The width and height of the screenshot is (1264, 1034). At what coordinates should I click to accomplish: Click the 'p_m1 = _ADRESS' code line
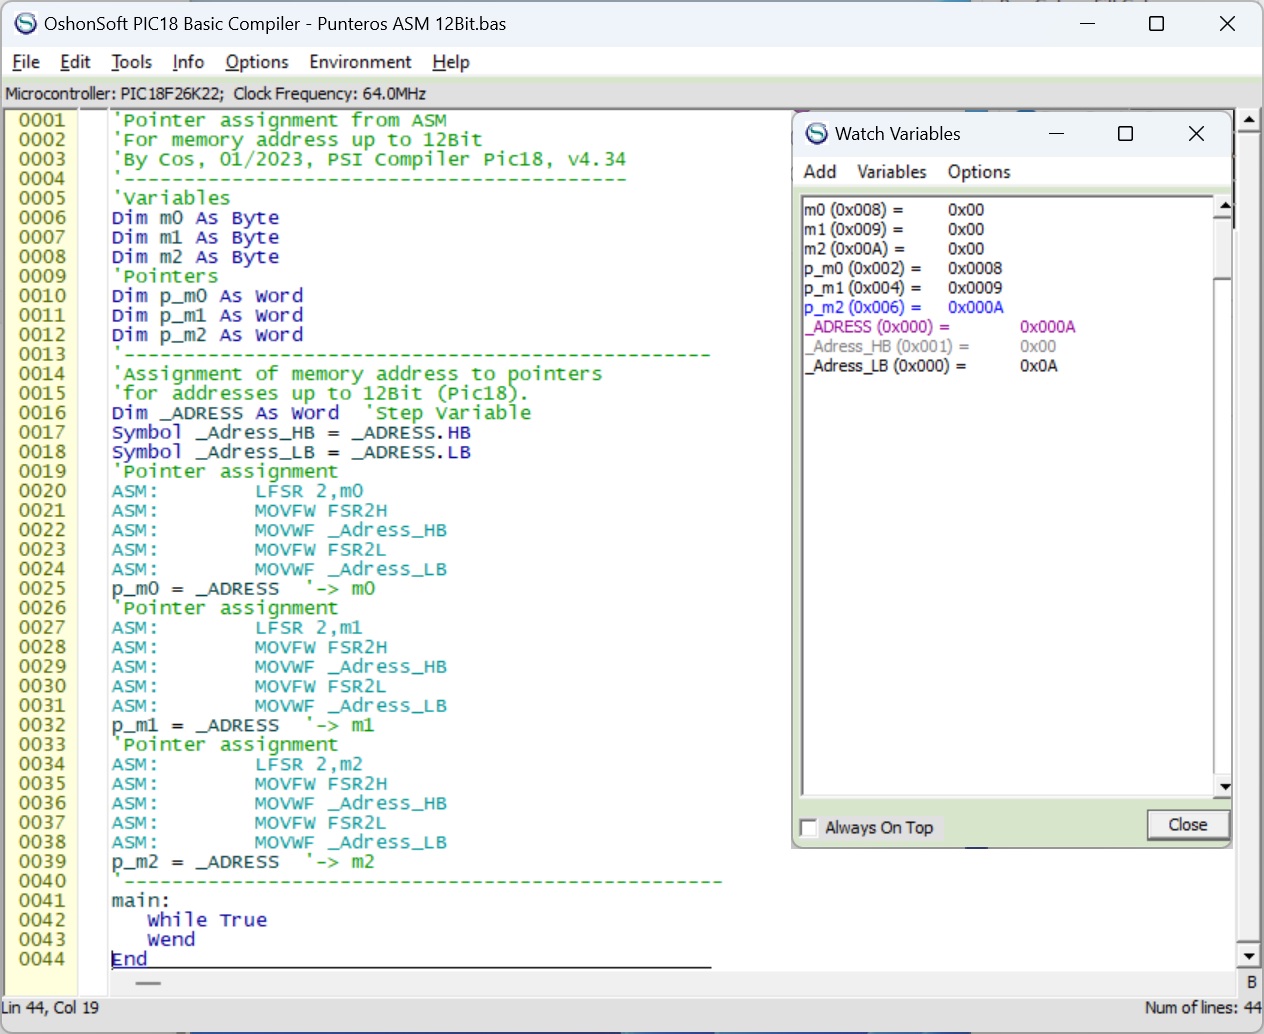pyautogui.click(x=244, y=725)
